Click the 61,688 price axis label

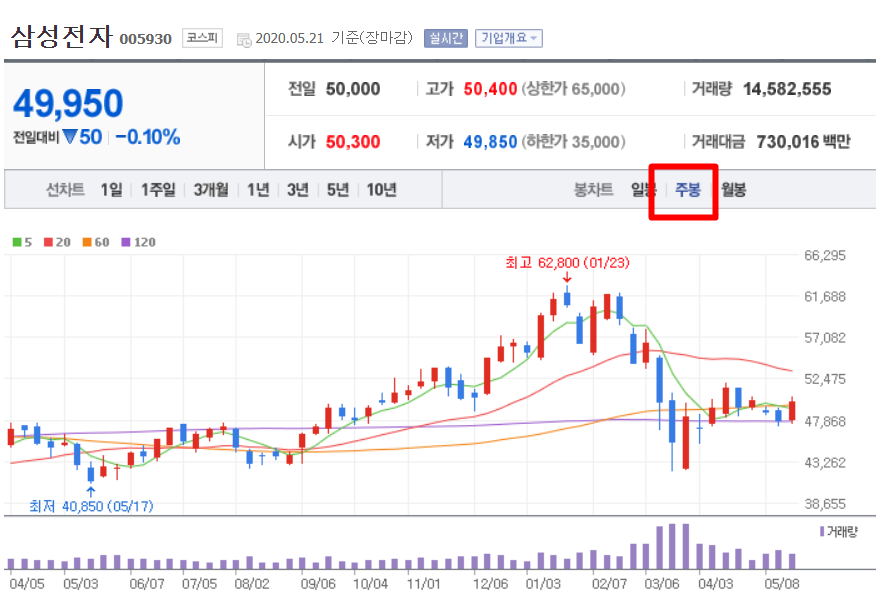825,297
